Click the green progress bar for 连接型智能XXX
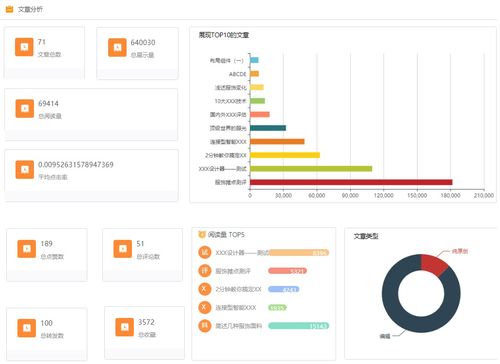Image resolution: width=500 pixels, height=364 pixels. (277, 308)
